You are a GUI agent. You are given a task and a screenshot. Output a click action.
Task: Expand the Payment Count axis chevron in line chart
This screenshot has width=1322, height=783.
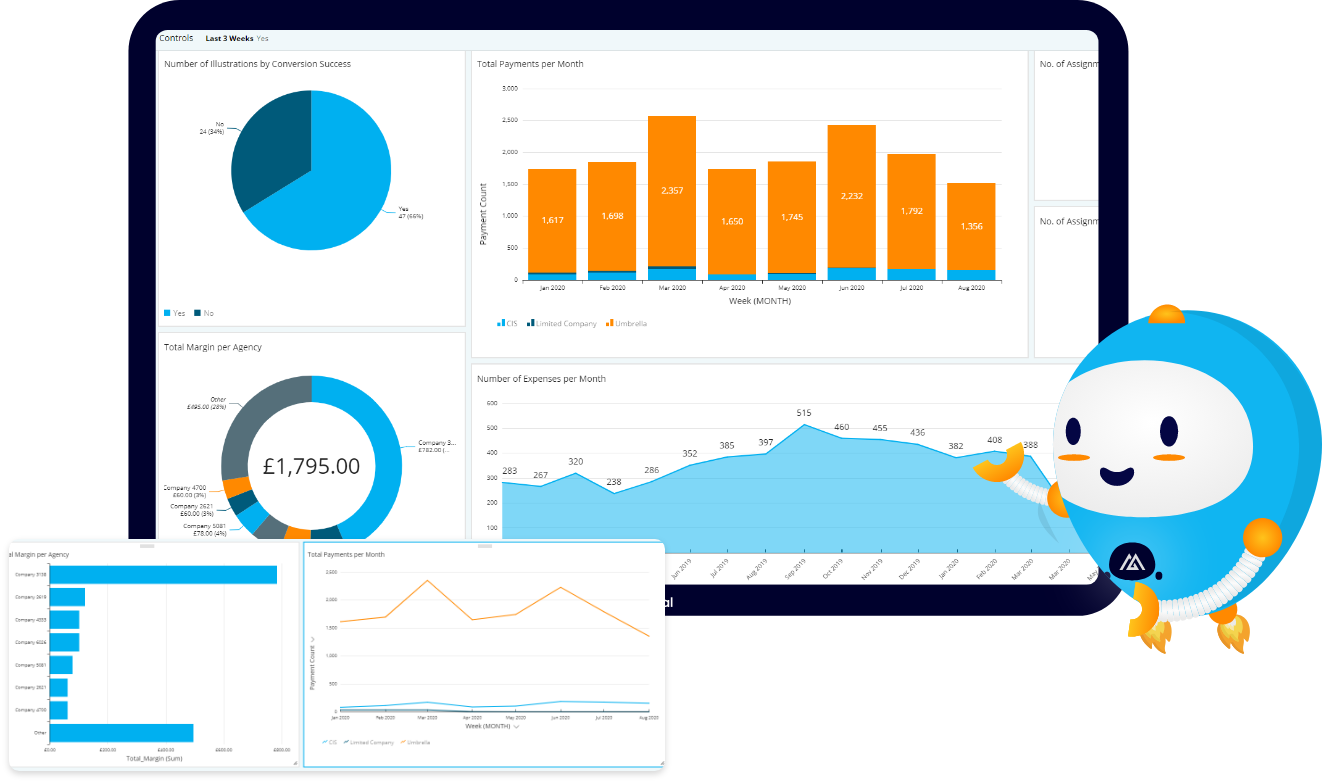pyautogui.click(x=312, y=638)
